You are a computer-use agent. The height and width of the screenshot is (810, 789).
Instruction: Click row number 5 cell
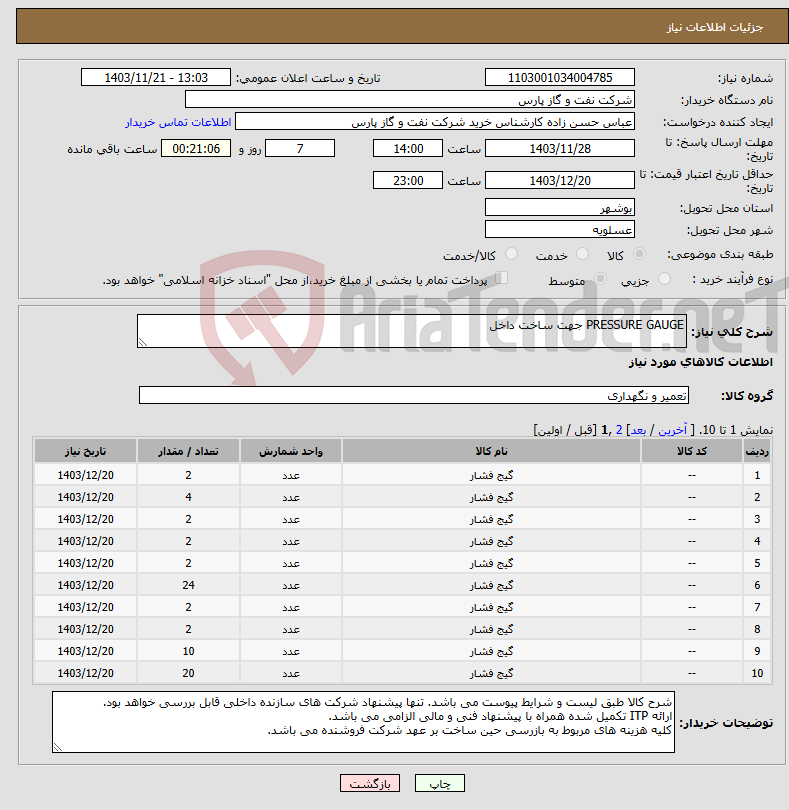(x=757, y=563)
